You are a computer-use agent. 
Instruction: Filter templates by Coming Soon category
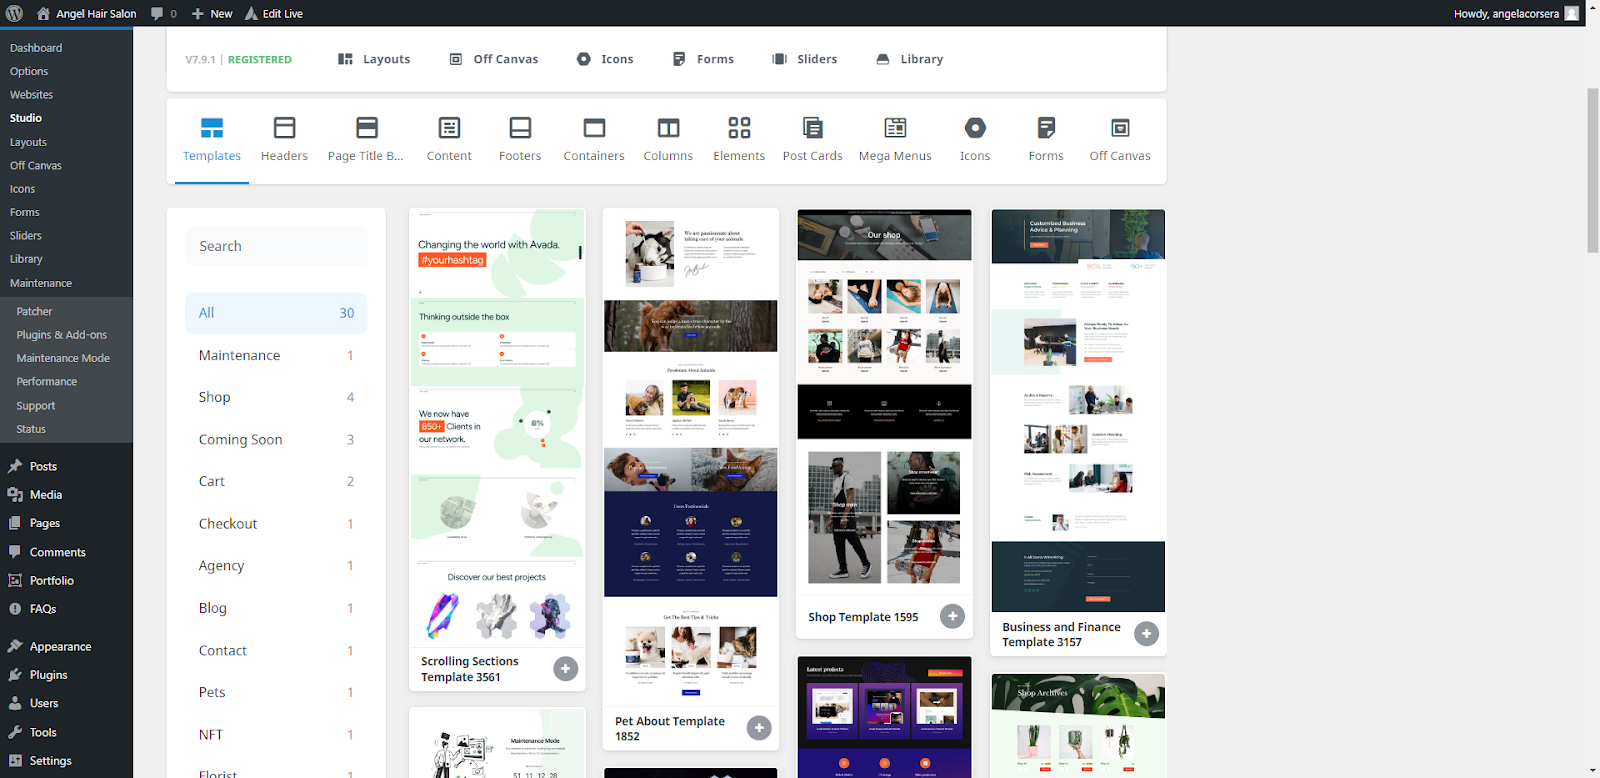(x=276, y=439)
